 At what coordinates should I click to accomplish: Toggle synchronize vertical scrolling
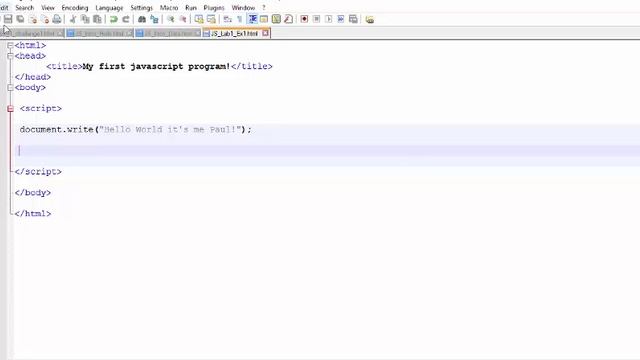tap(199, 19)
